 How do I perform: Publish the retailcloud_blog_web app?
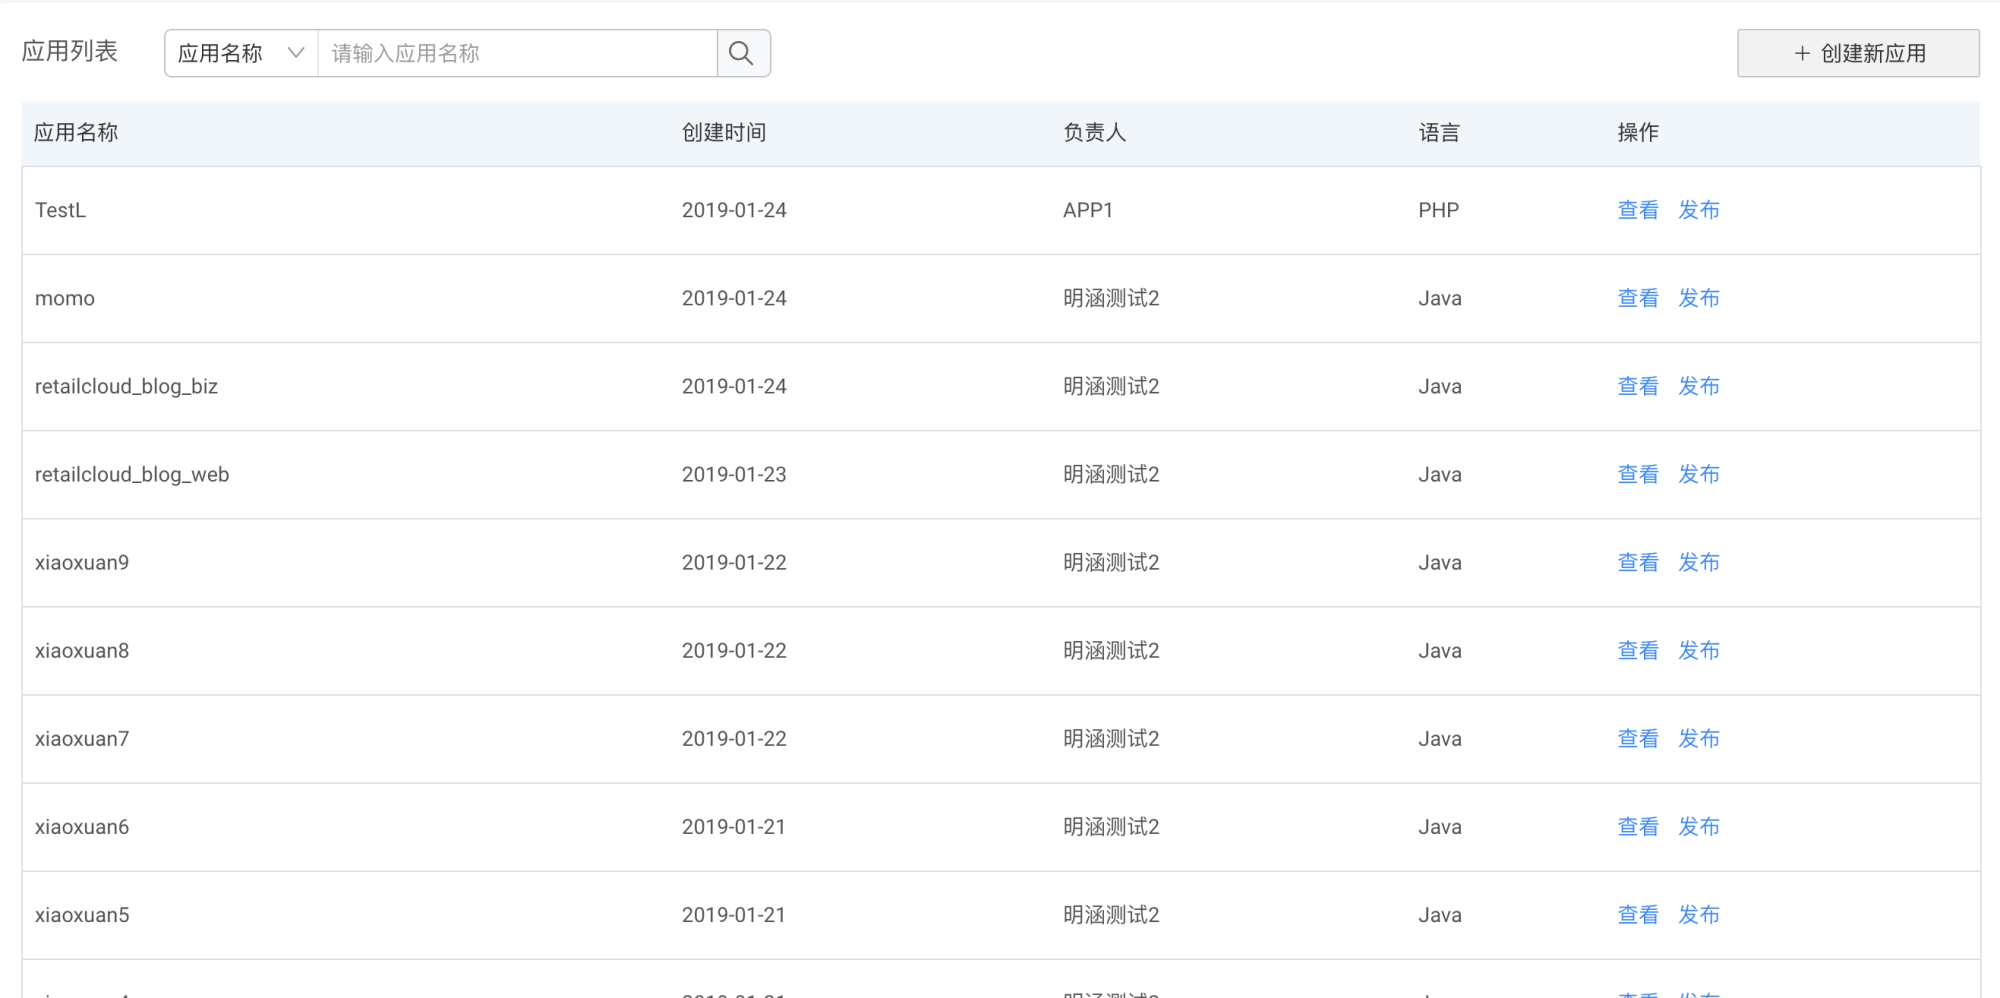pos(1698,474)
